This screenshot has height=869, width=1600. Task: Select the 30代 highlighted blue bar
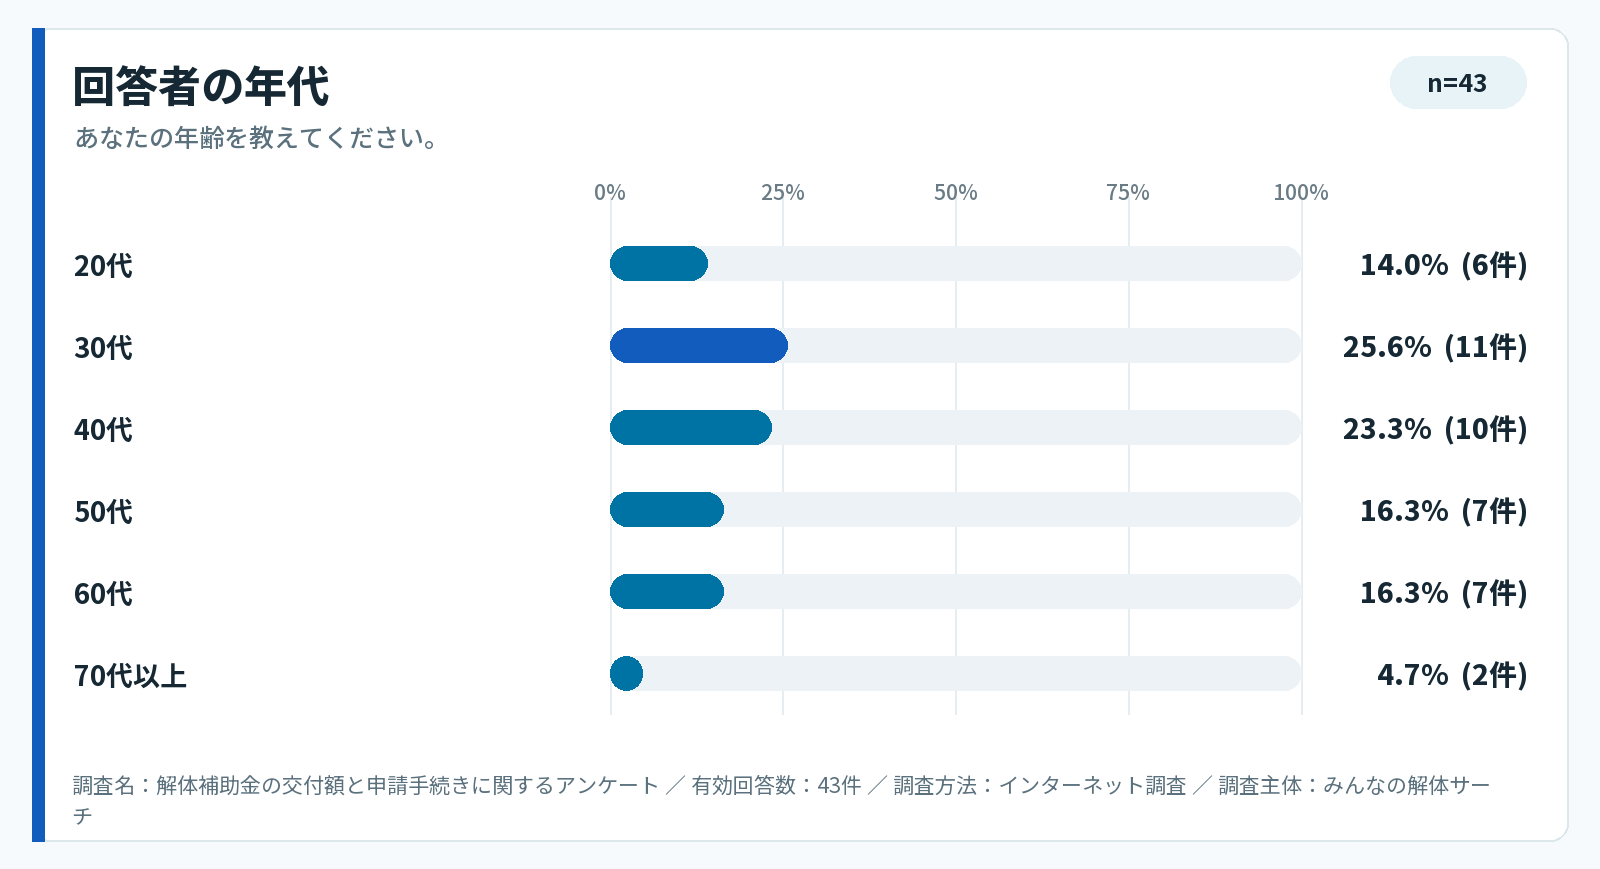coord(699,346)
